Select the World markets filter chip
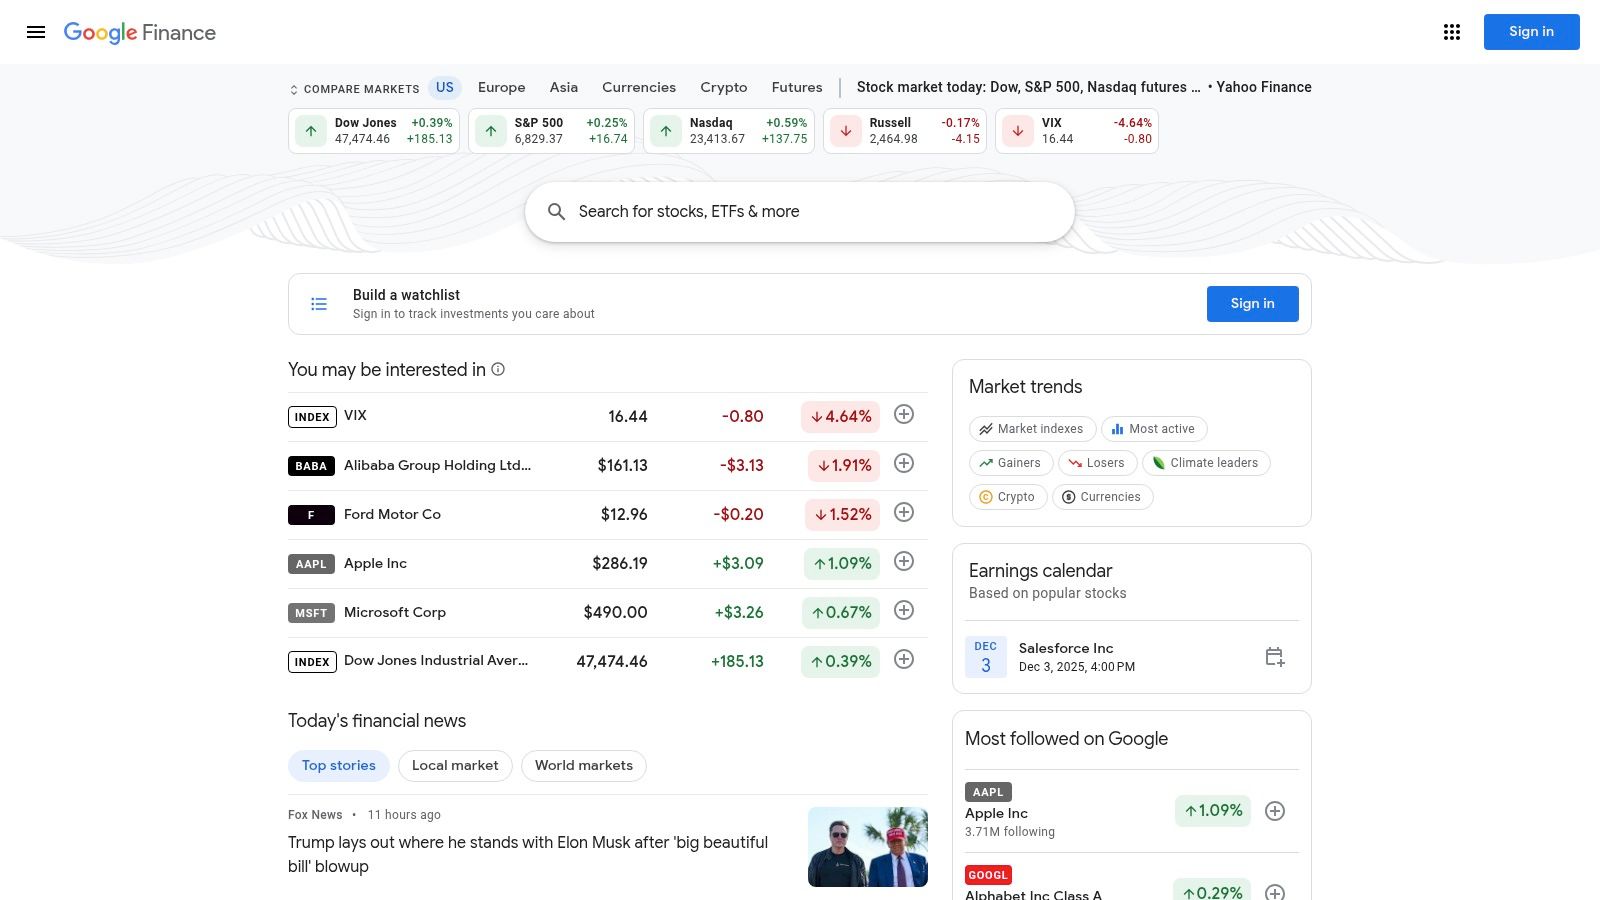1600x900 pixels. (x=583, y=765)
